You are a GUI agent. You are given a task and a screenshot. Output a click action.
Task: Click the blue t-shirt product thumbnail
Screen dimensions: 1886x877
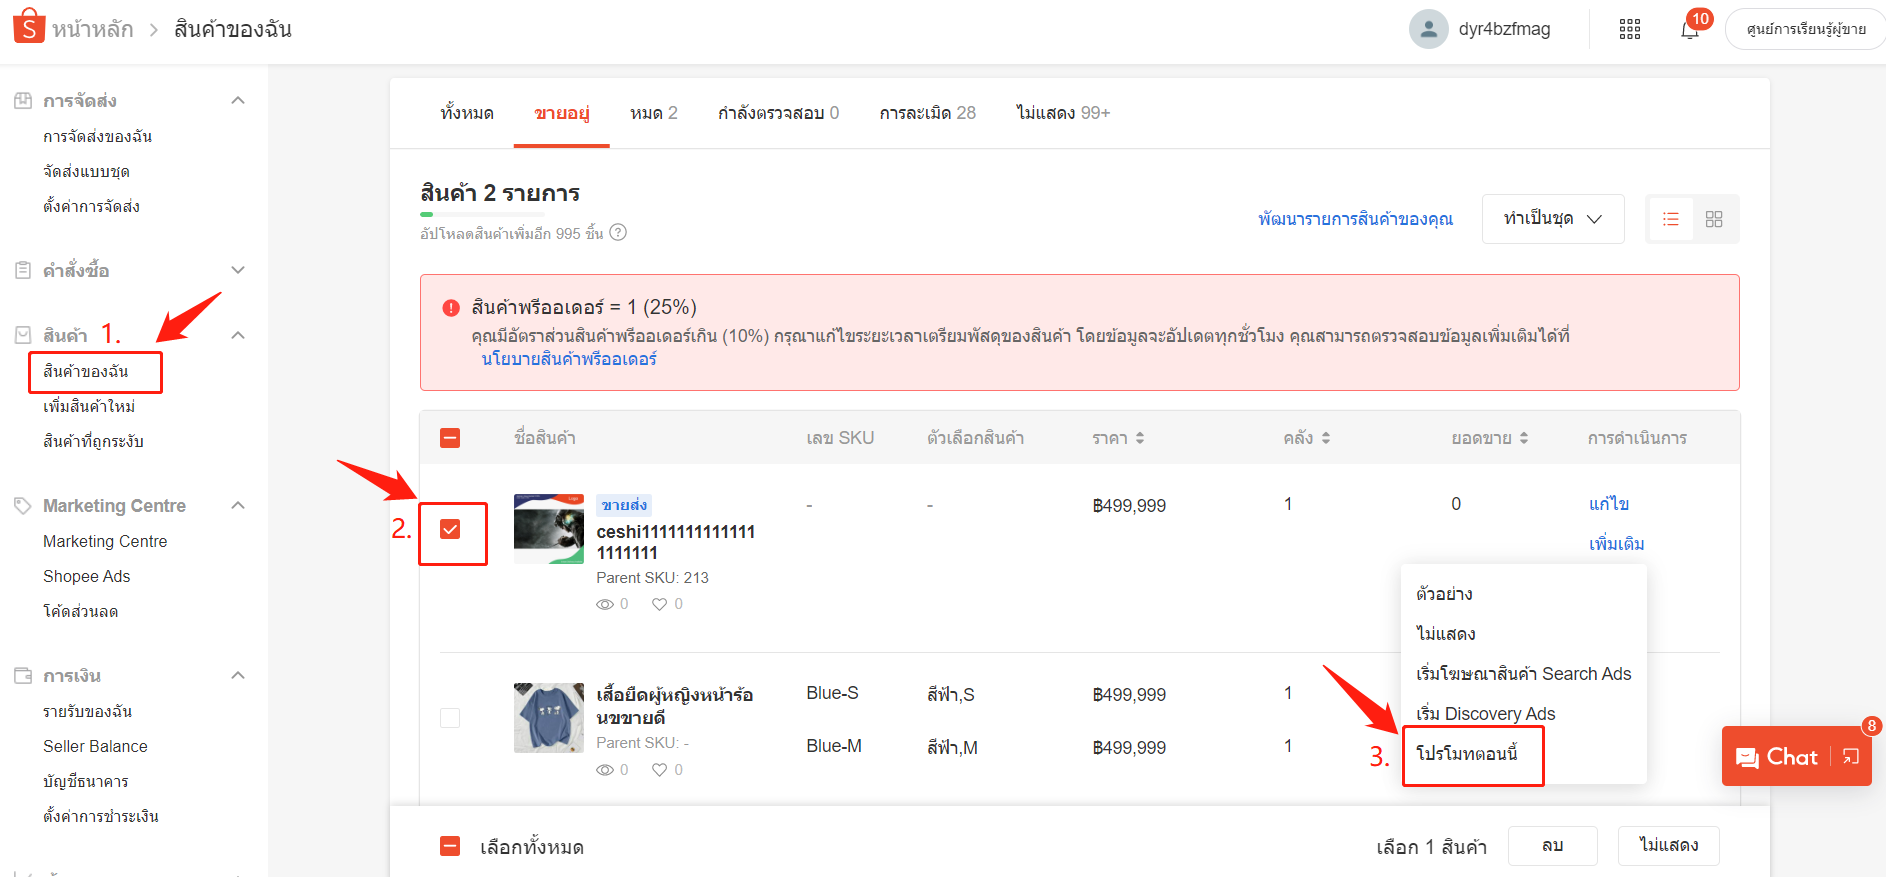(x=549, y=718)
